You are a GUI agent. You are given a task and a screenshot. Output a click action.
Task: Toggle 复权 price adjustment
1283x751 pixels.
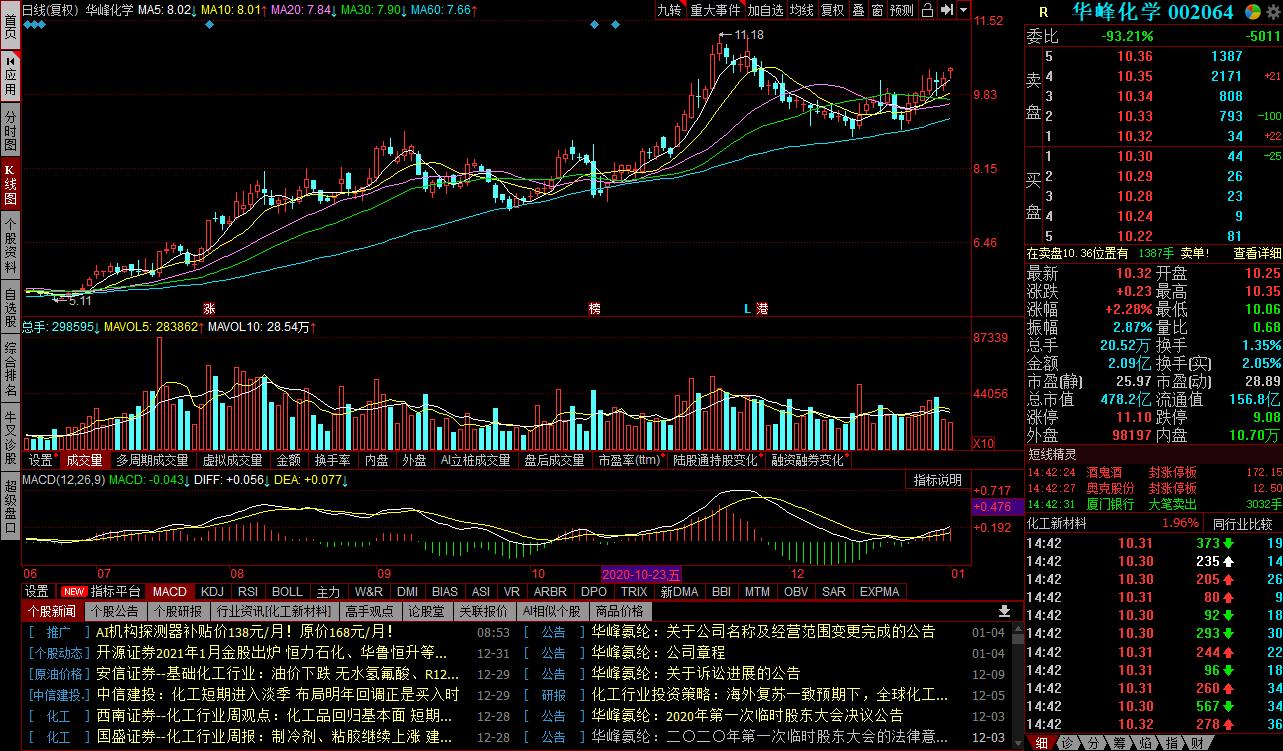click(x=832, y=10)
